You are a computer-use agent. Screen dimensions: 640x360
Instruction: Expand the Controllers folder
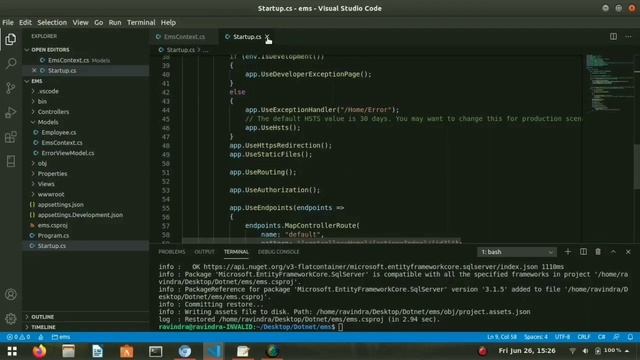[53, 111]
